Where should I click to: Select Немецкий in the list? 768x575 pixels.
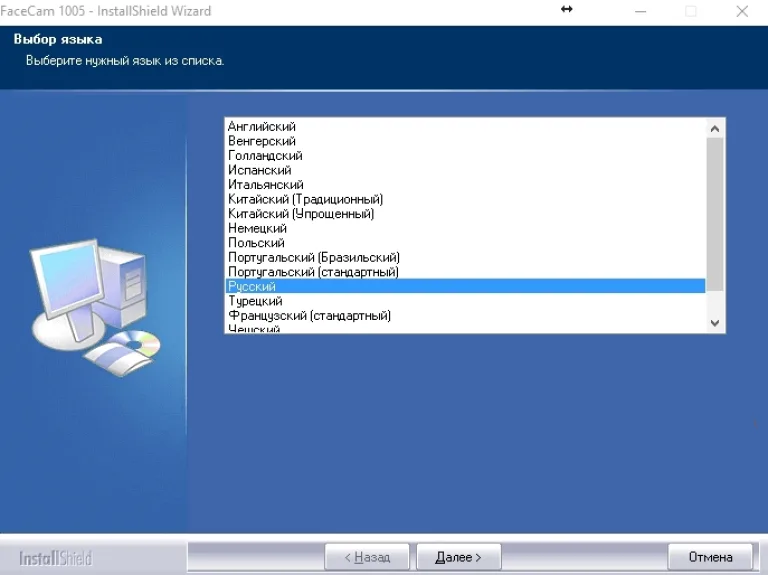tap(465, 228)
